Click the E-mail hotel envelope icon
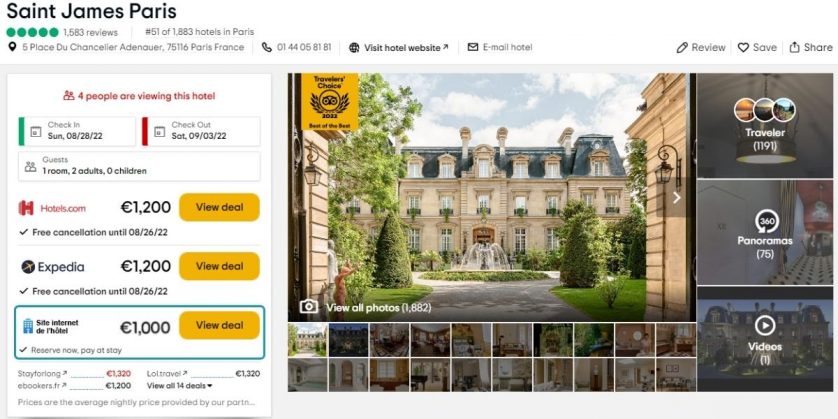This screenshot has width=838, height=419. [x=472, y=47]
